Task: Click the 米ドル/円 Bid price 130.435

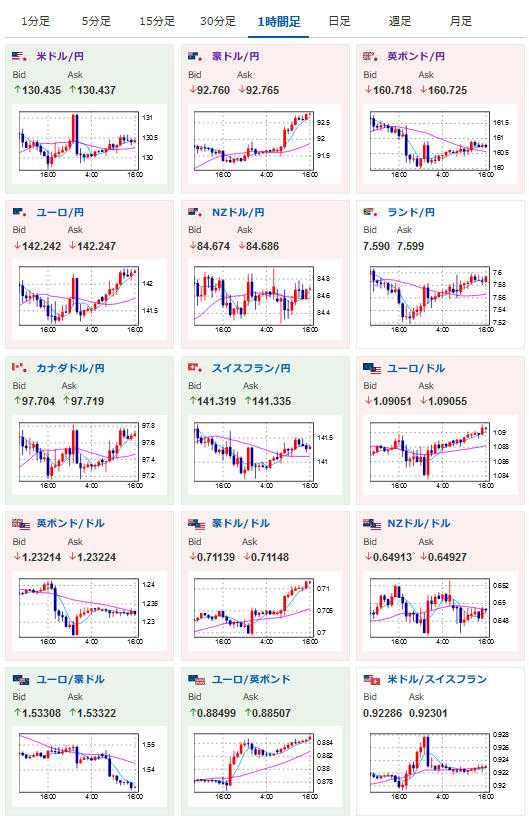Action: 37,90
